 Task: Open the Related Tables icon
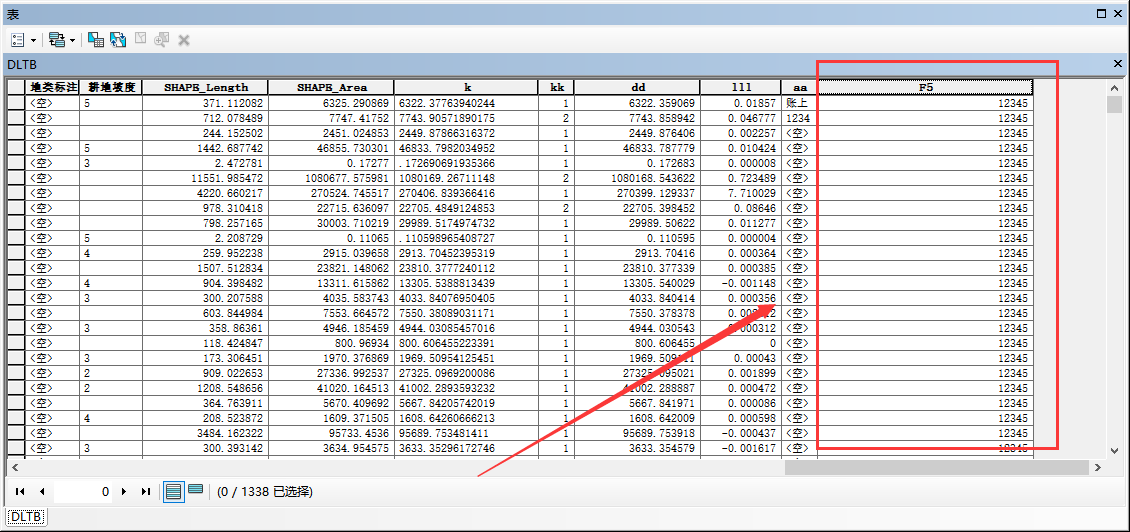click(57, 40)
